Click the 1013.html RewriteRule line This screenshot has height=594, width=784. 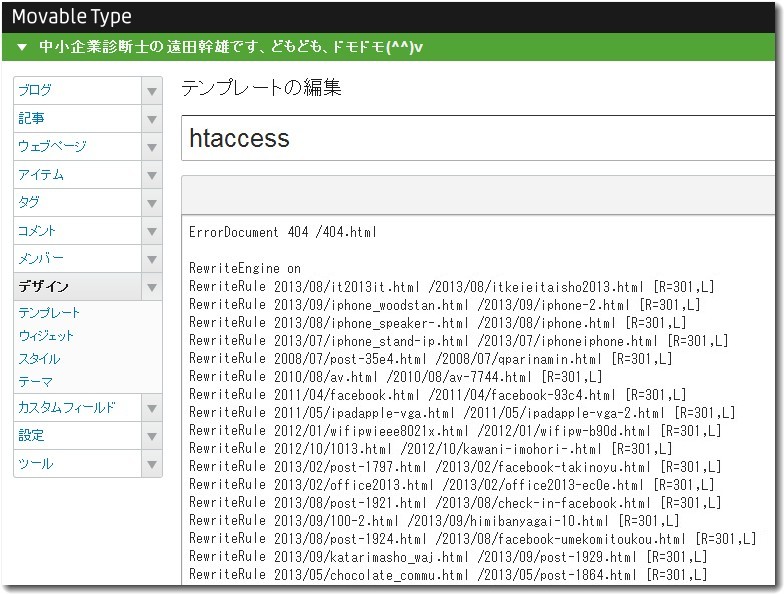(430, 448)
